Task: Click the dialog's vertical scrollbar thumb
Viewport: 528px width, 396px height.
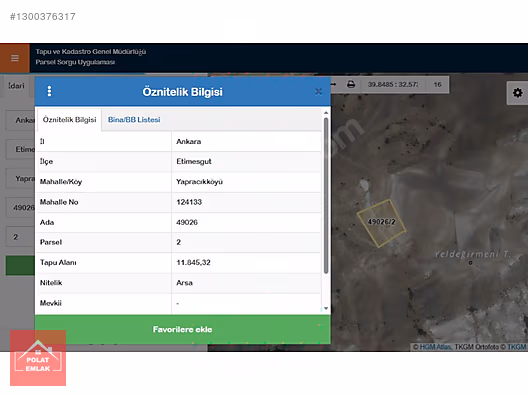Action: (x=326, y=195)
